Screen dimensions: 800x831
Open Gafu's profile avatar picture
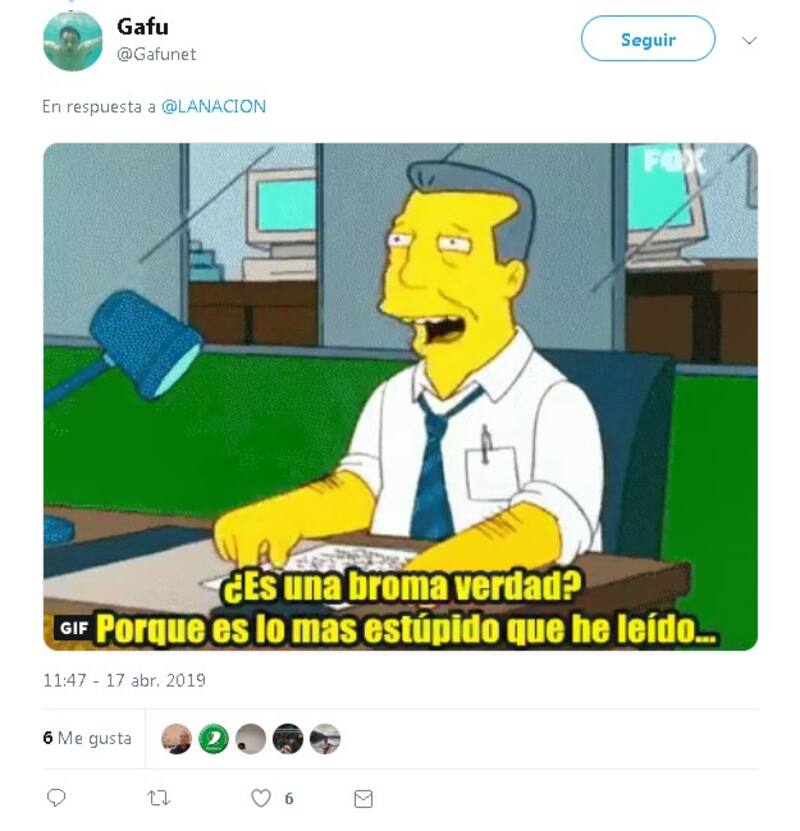click(x=73, y=41)
